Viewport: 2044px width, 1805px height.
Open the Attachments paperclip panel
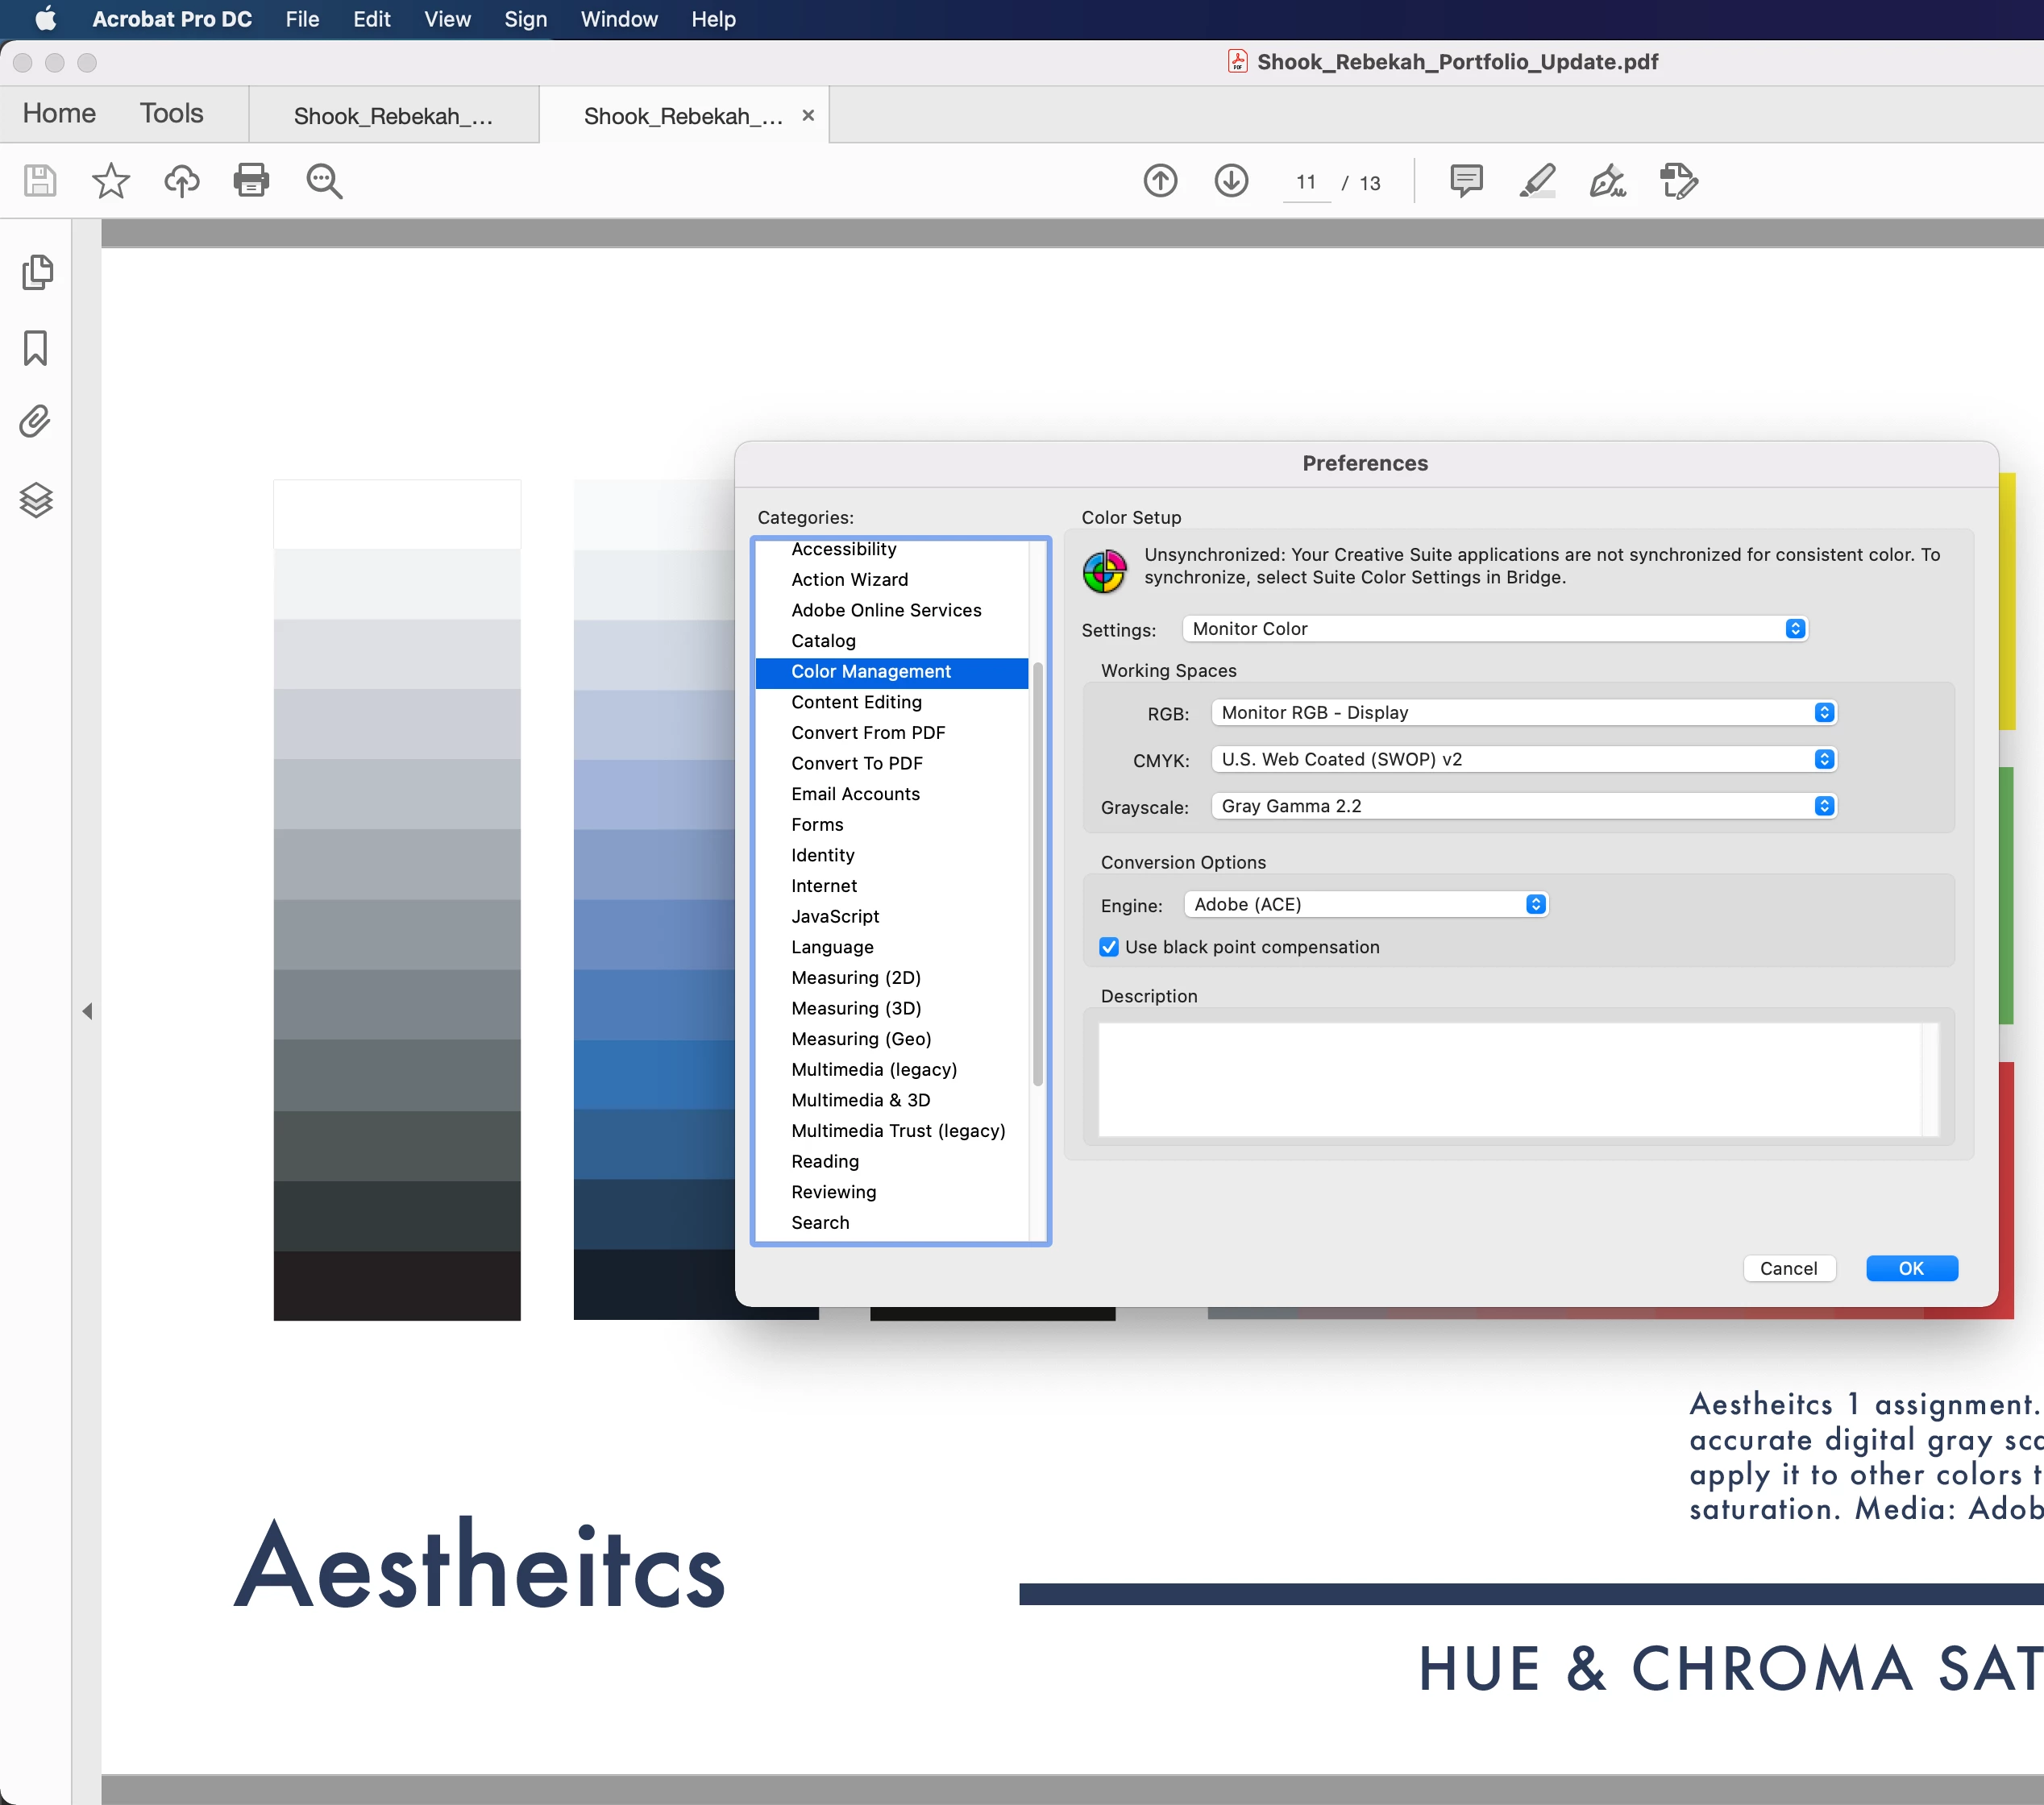[36, 422]
